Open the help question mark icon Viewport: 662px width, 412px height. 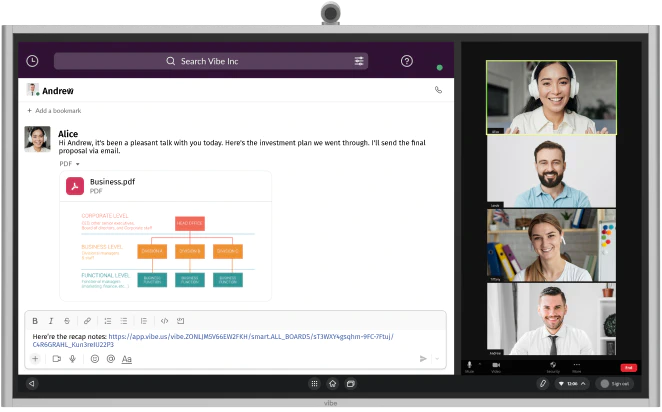tap(407, 61)
